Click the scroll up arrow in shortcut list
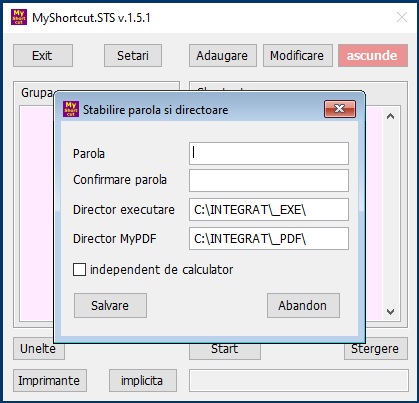The width and height of the screenshot is (419, 403). click(x=390, y=116)
